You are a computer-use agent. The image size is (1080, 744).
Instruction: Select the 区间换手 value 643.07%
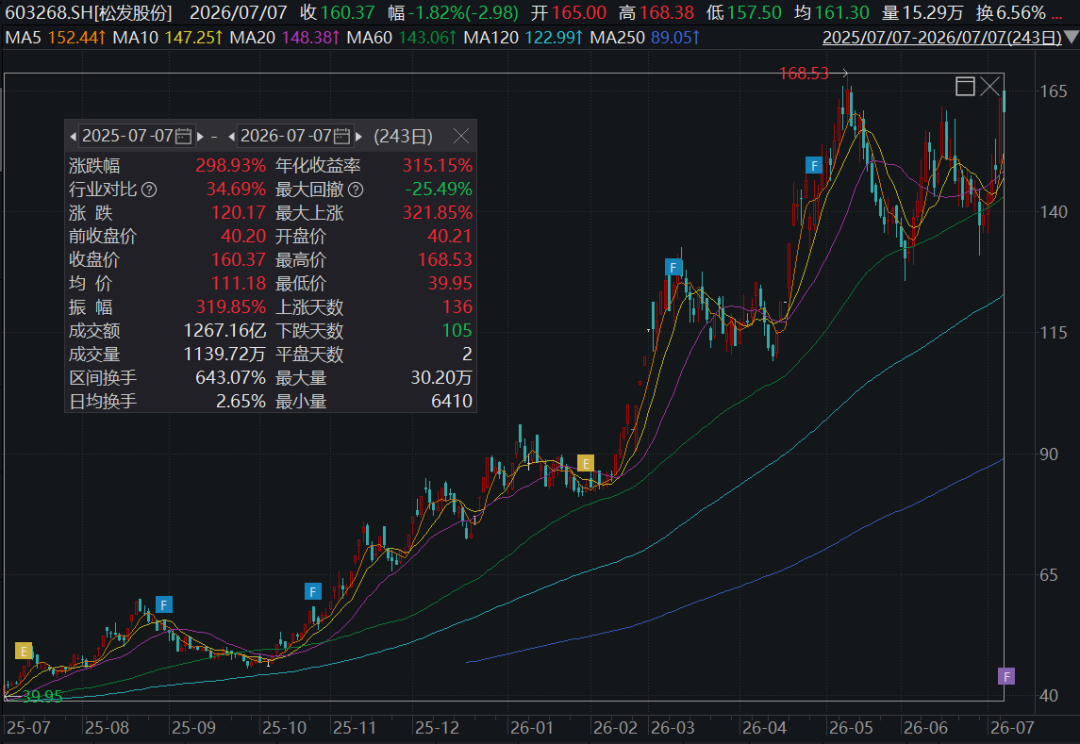click(x=231, y=378)
